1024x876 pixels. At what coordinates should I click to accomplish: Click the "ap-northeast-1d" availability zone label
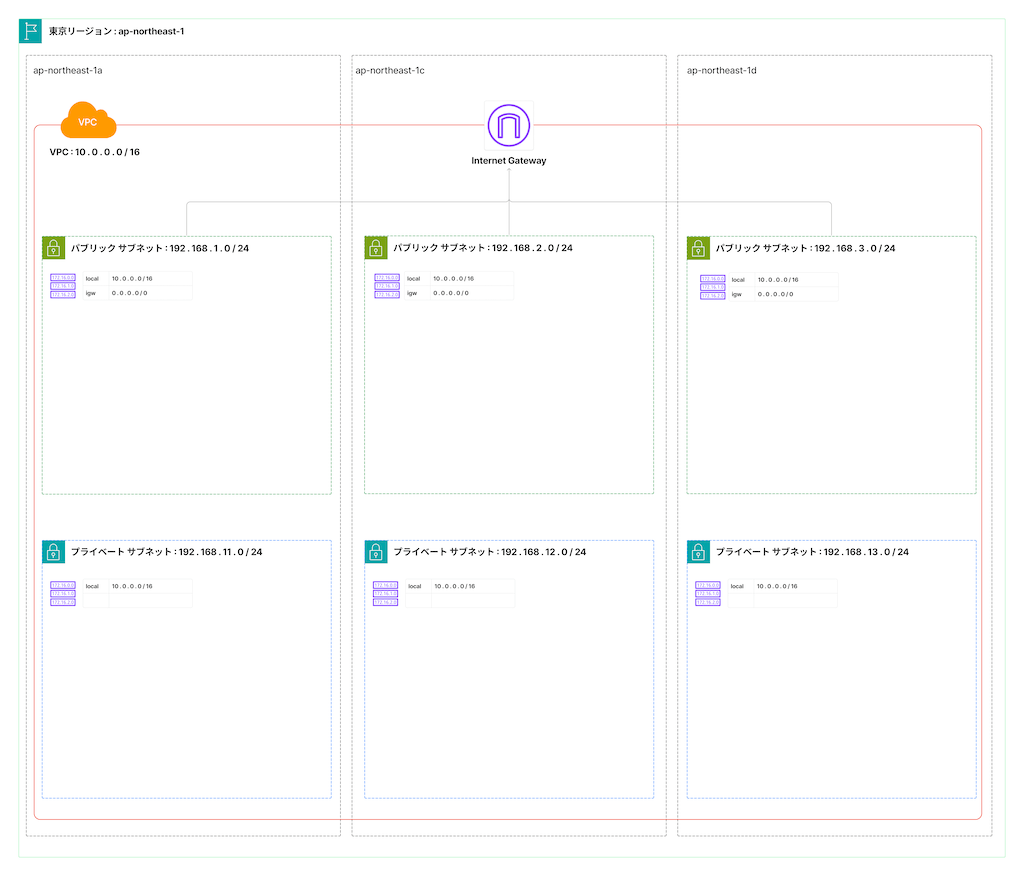[722, 71]
